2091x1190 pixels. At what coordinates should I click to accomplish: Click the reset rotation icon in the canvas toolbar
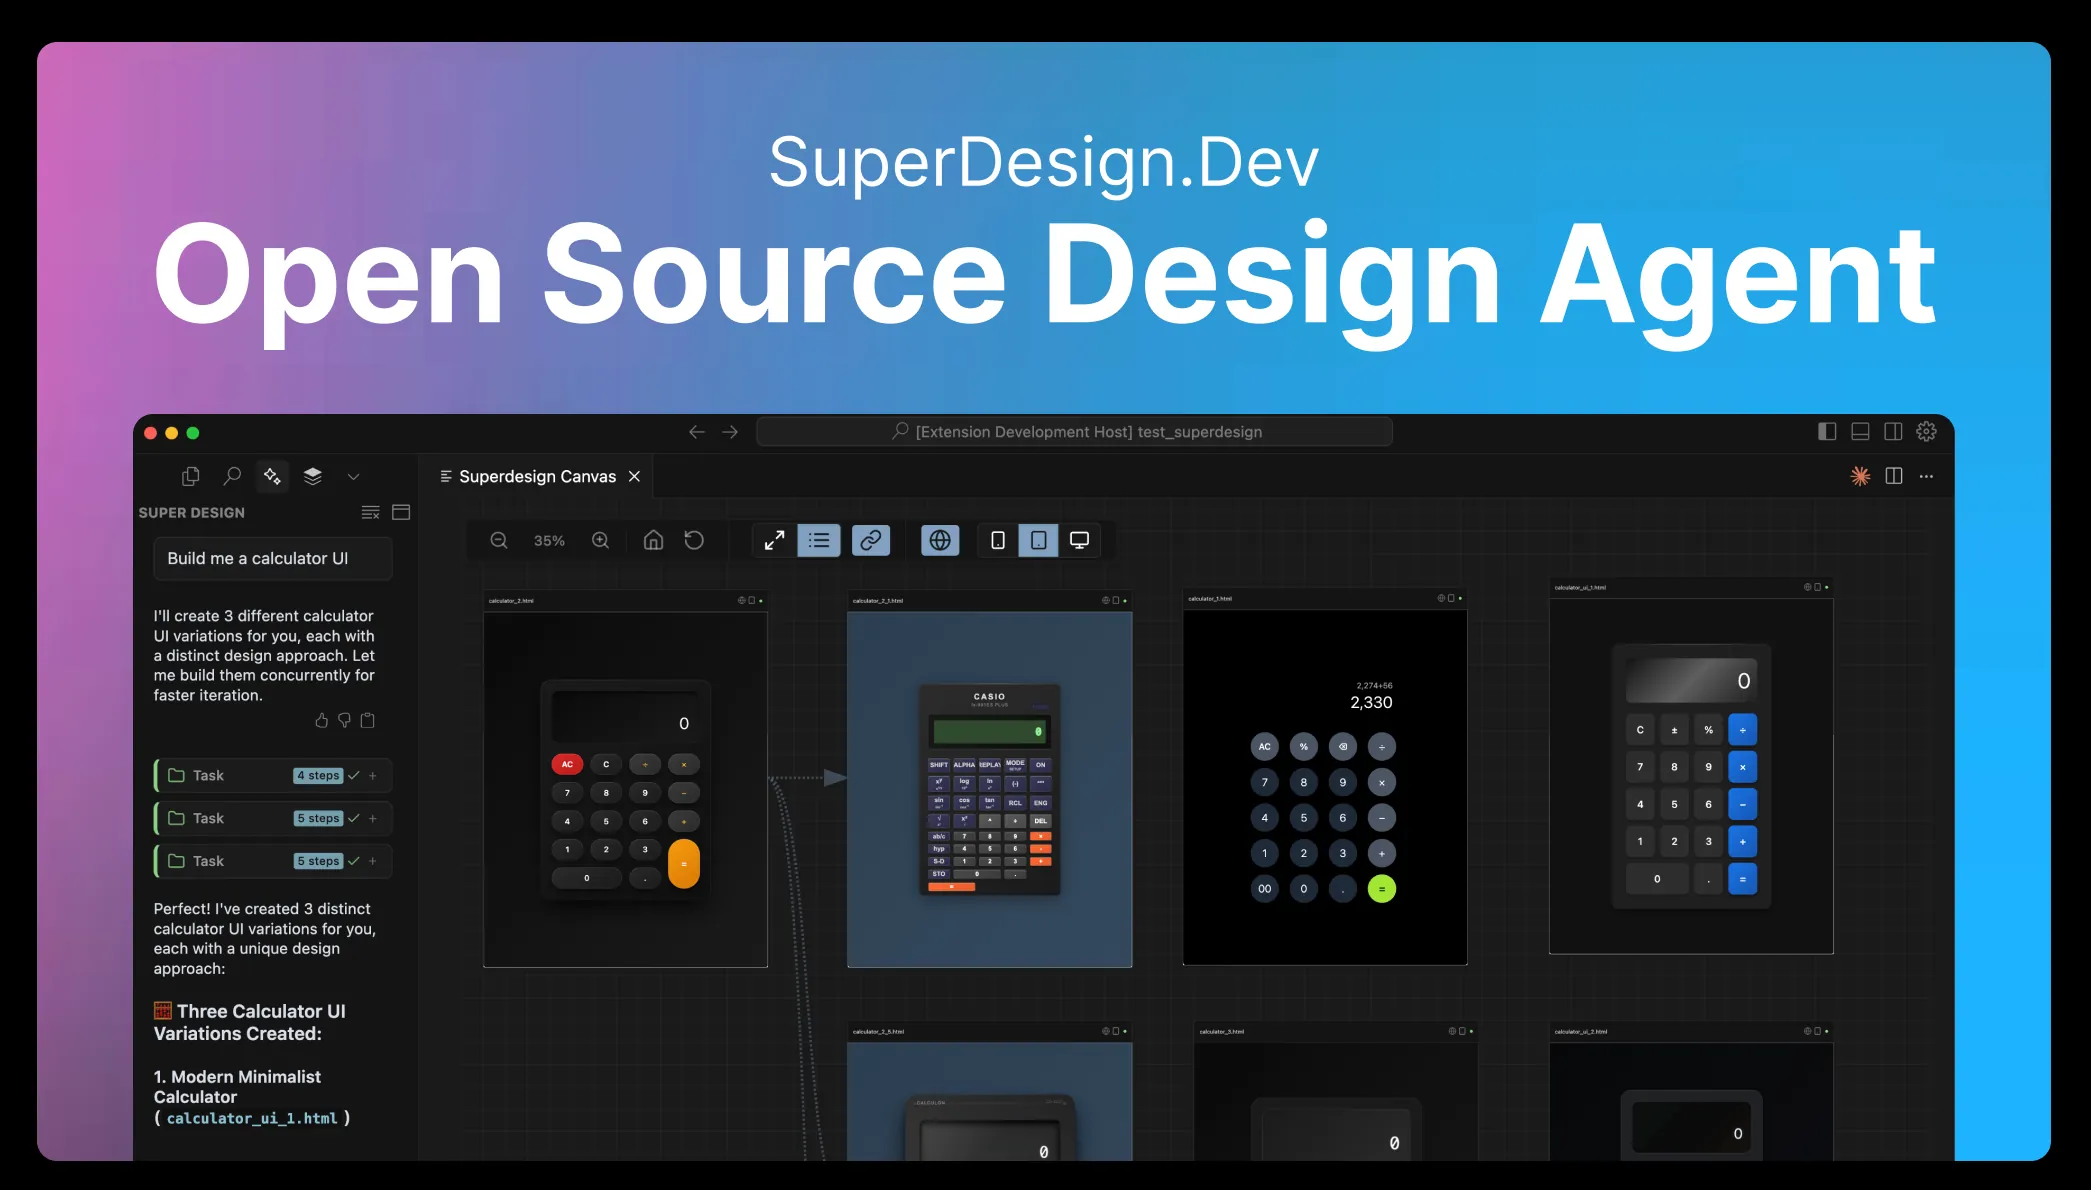pyautogui.click(x=694, y=539)
